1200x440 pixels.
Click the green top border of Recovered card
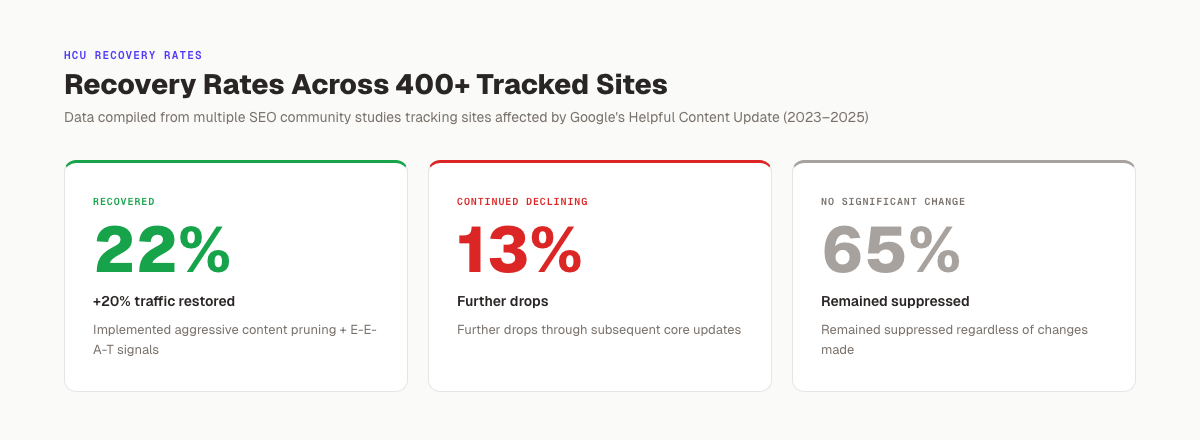(236, 162)
